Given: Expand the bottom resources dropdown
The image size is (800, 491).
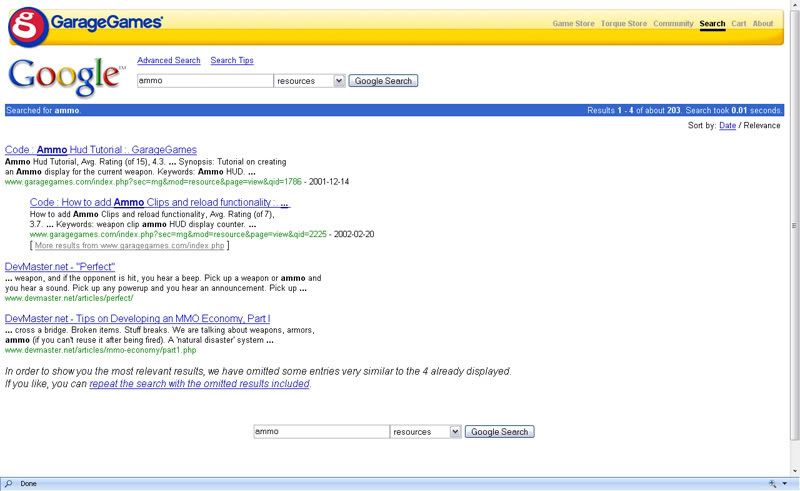Looking at the screenshot, I should pyautogui.click(x=455, y=432).
